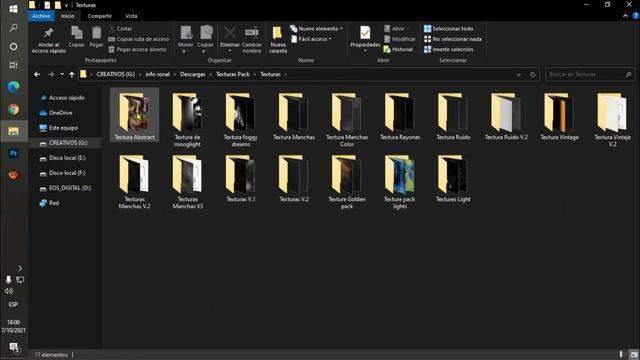Screen dimensions: 640x360
Task: Switch to the Inicio ribbon tab
Action: [x=67, y=16]
